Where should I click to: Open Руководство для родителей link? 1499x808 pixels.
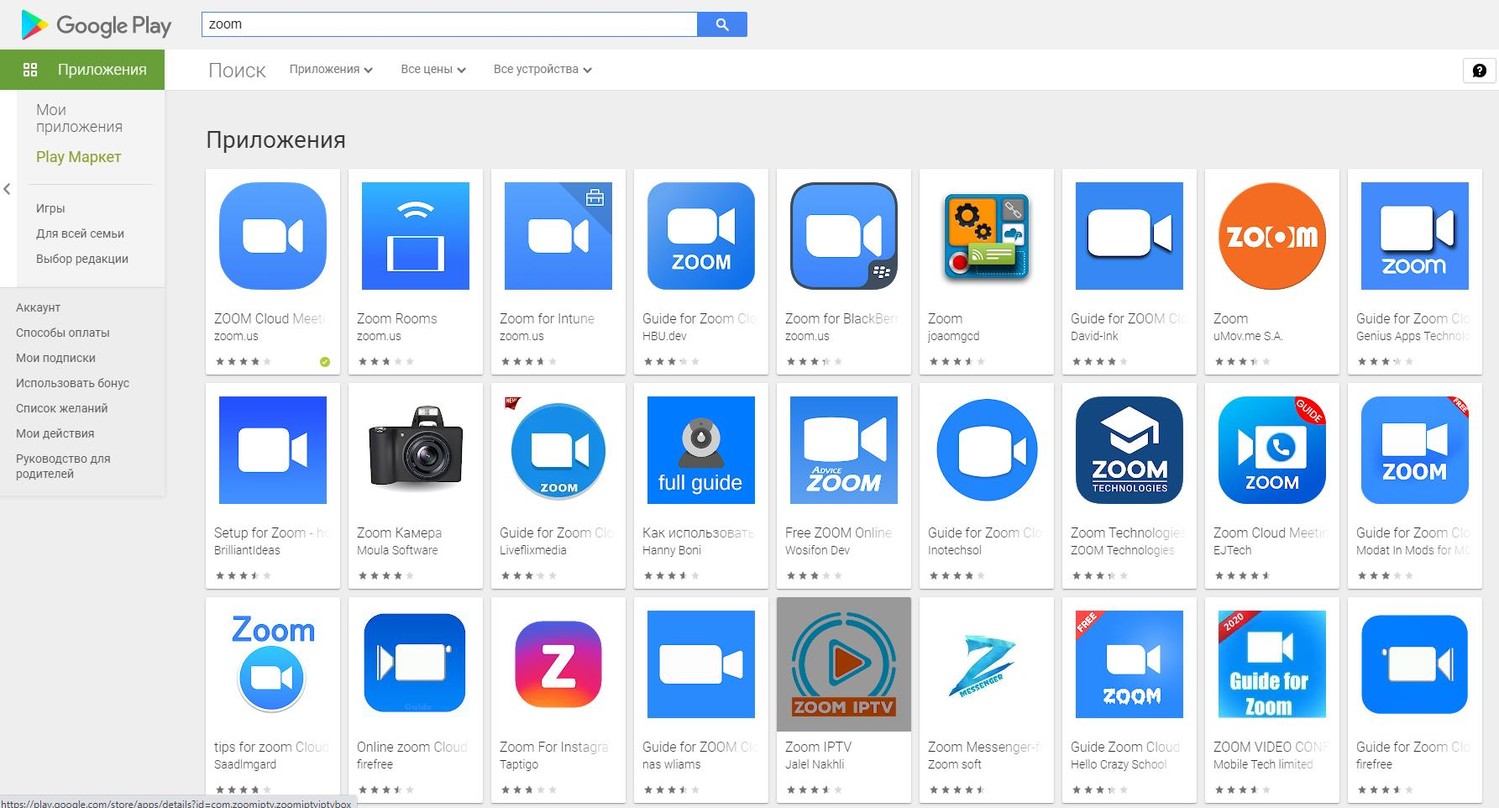click(x=63, y=466)
